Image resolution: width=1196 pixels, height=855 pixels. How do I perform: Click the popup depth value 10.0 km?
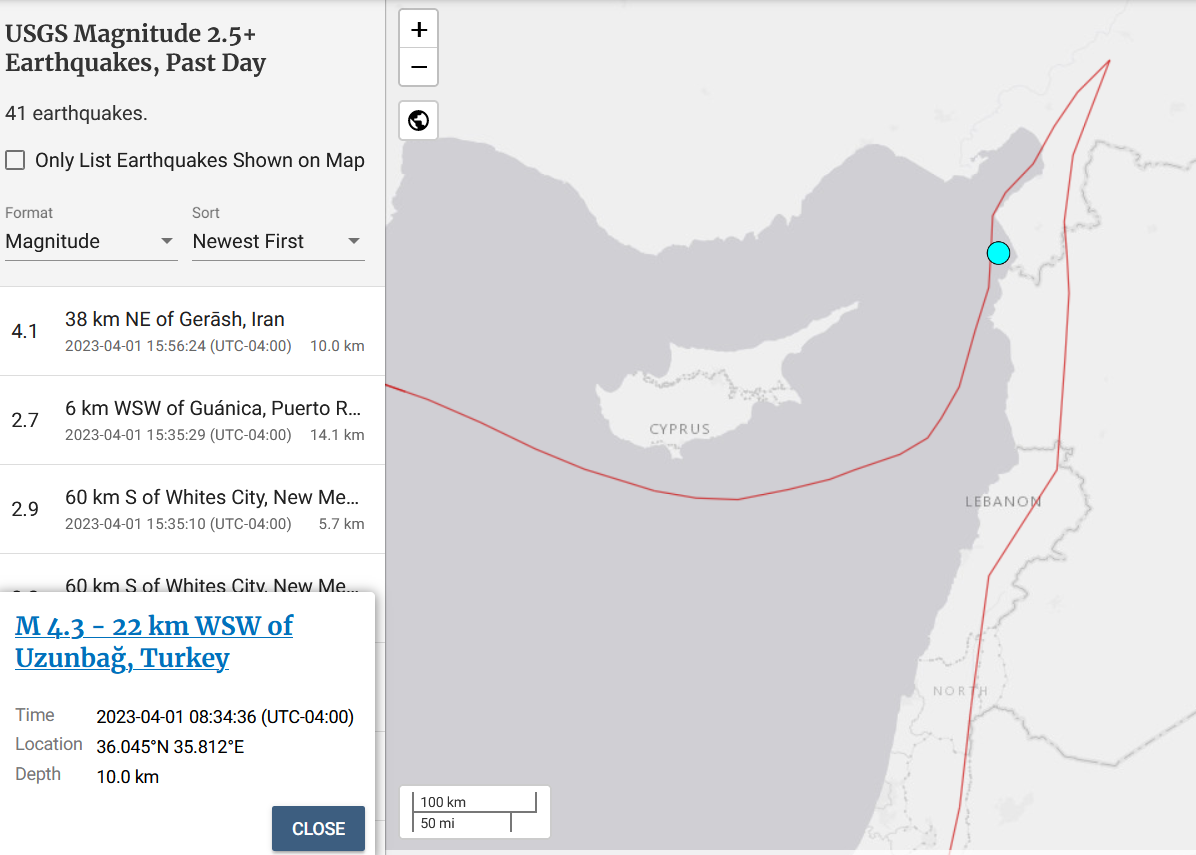coord(127,777)
